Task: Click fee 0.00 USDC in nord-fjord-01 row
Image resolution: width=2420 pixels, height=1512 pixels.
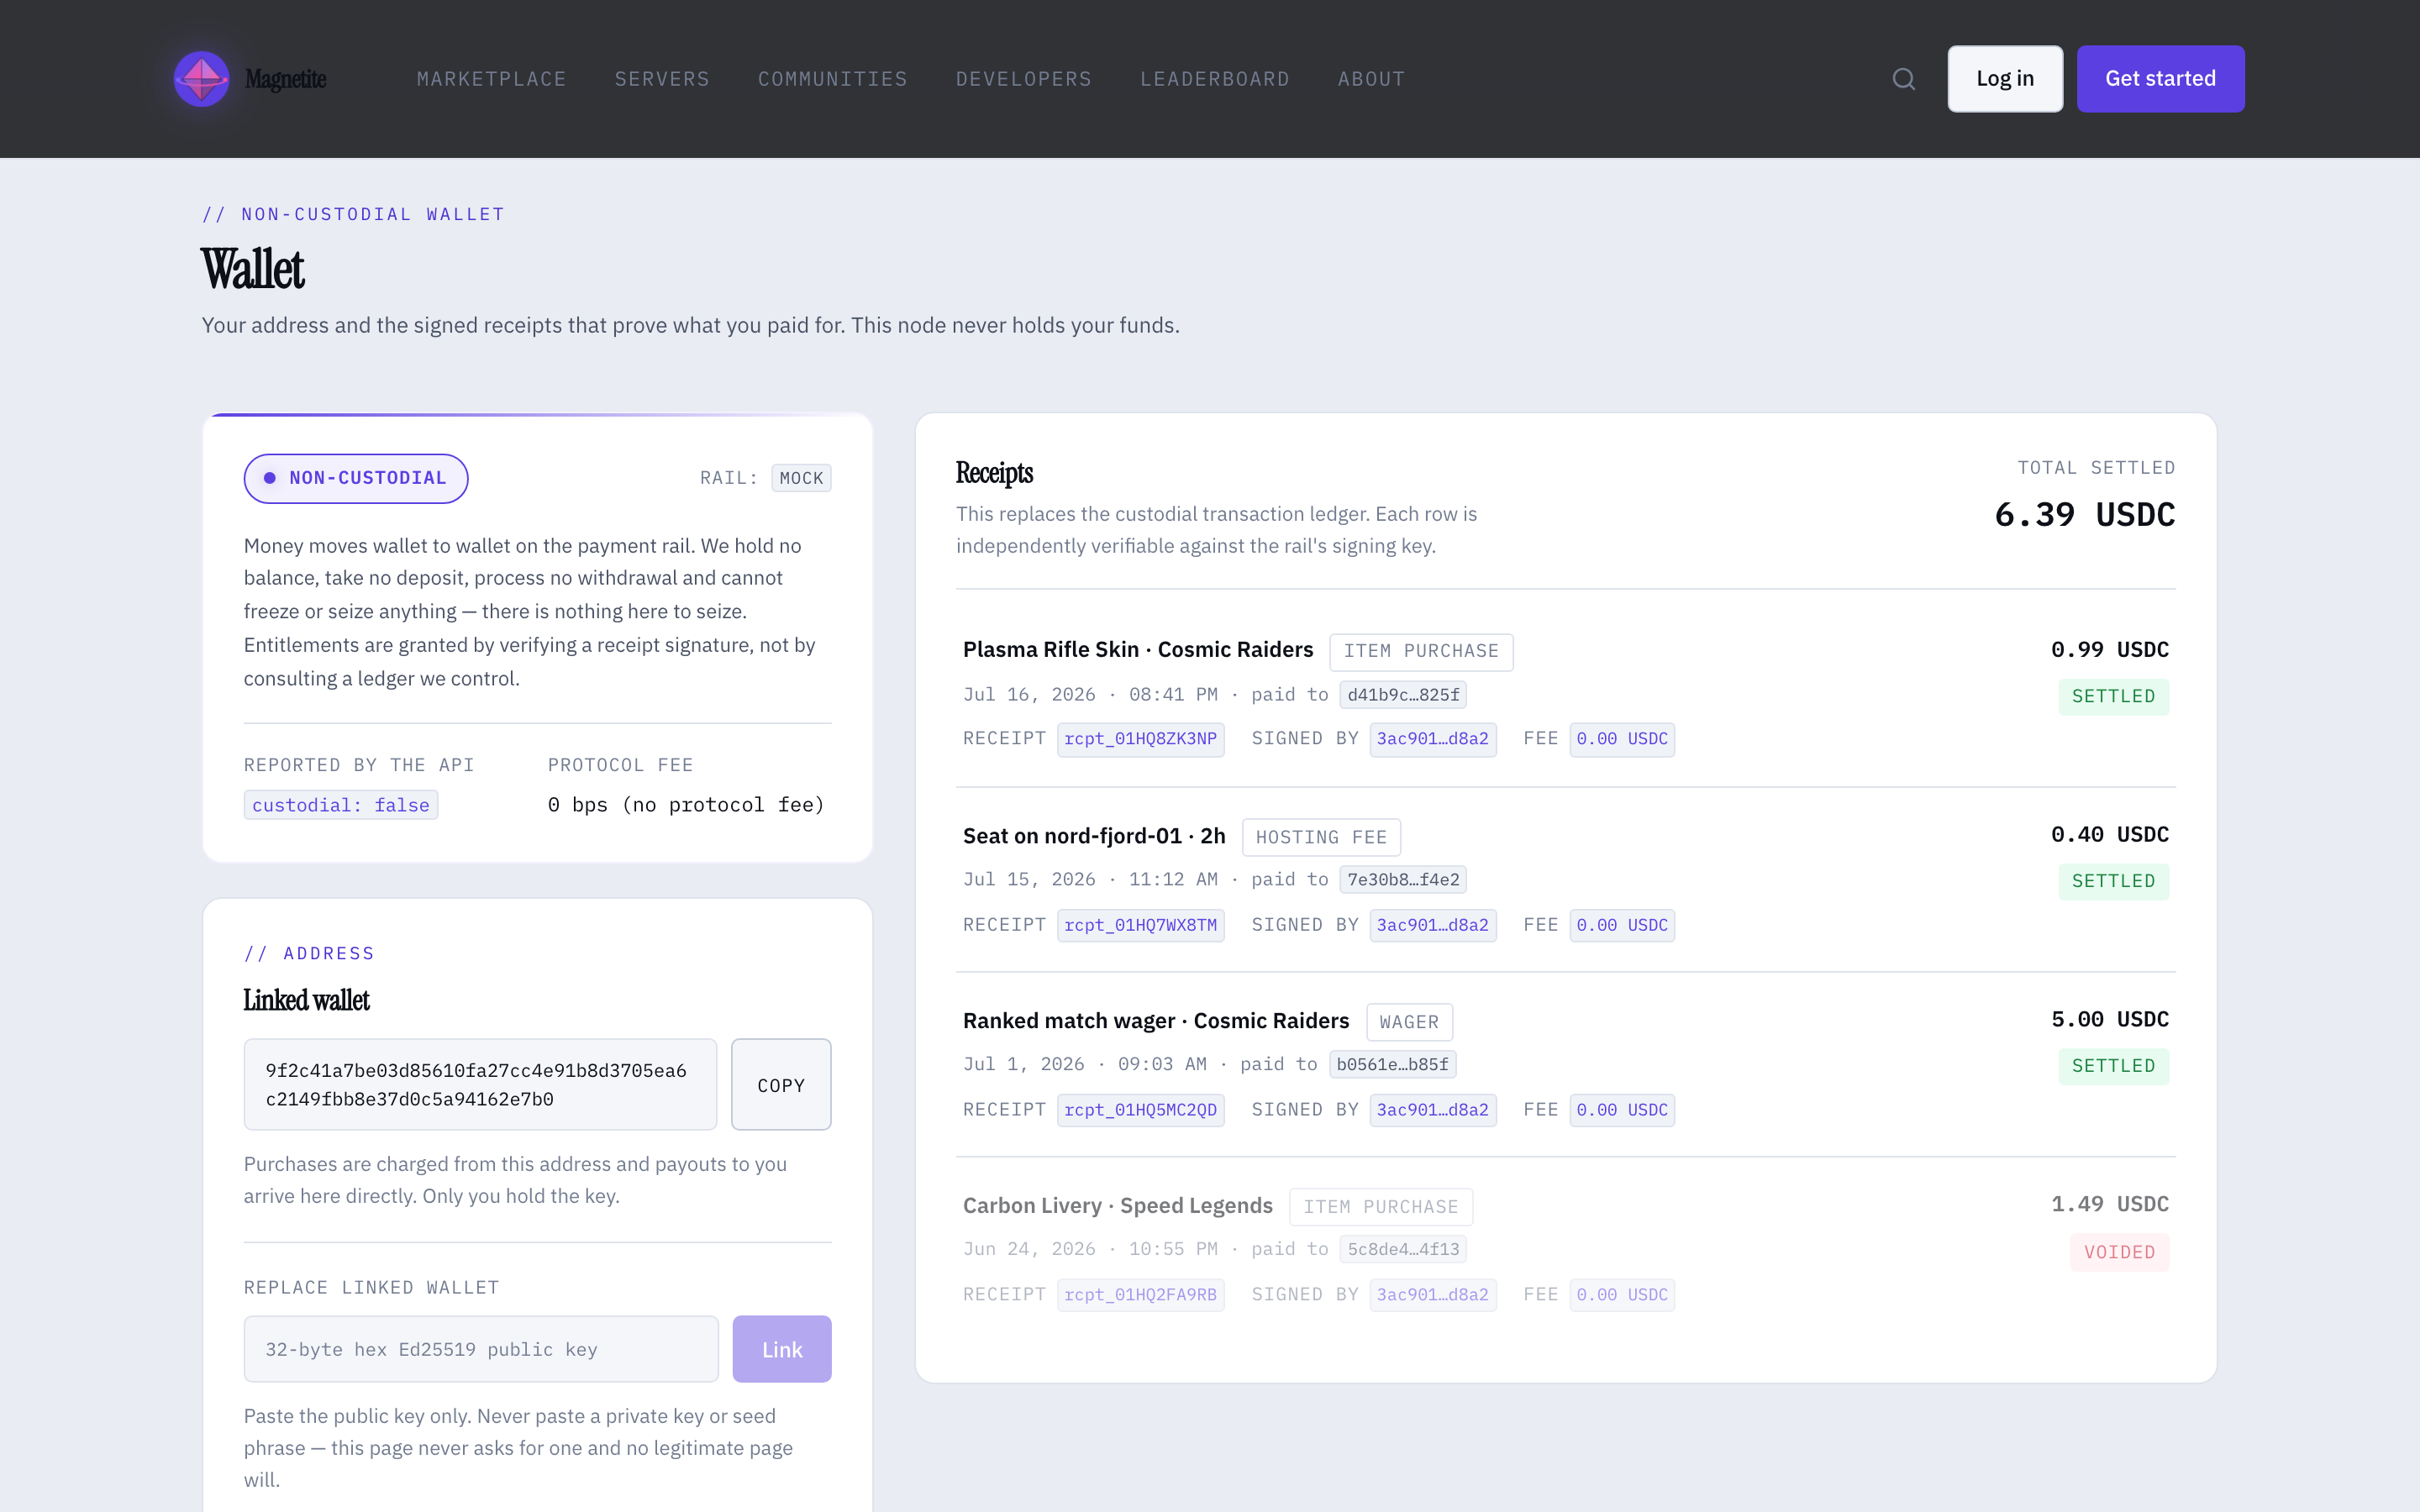Action: [1622, 925]
